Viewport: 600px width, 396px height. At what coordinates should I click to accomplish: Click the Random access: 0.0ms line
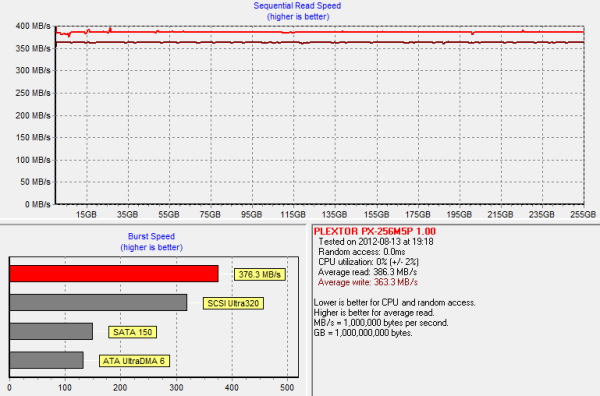pos(362,252)
